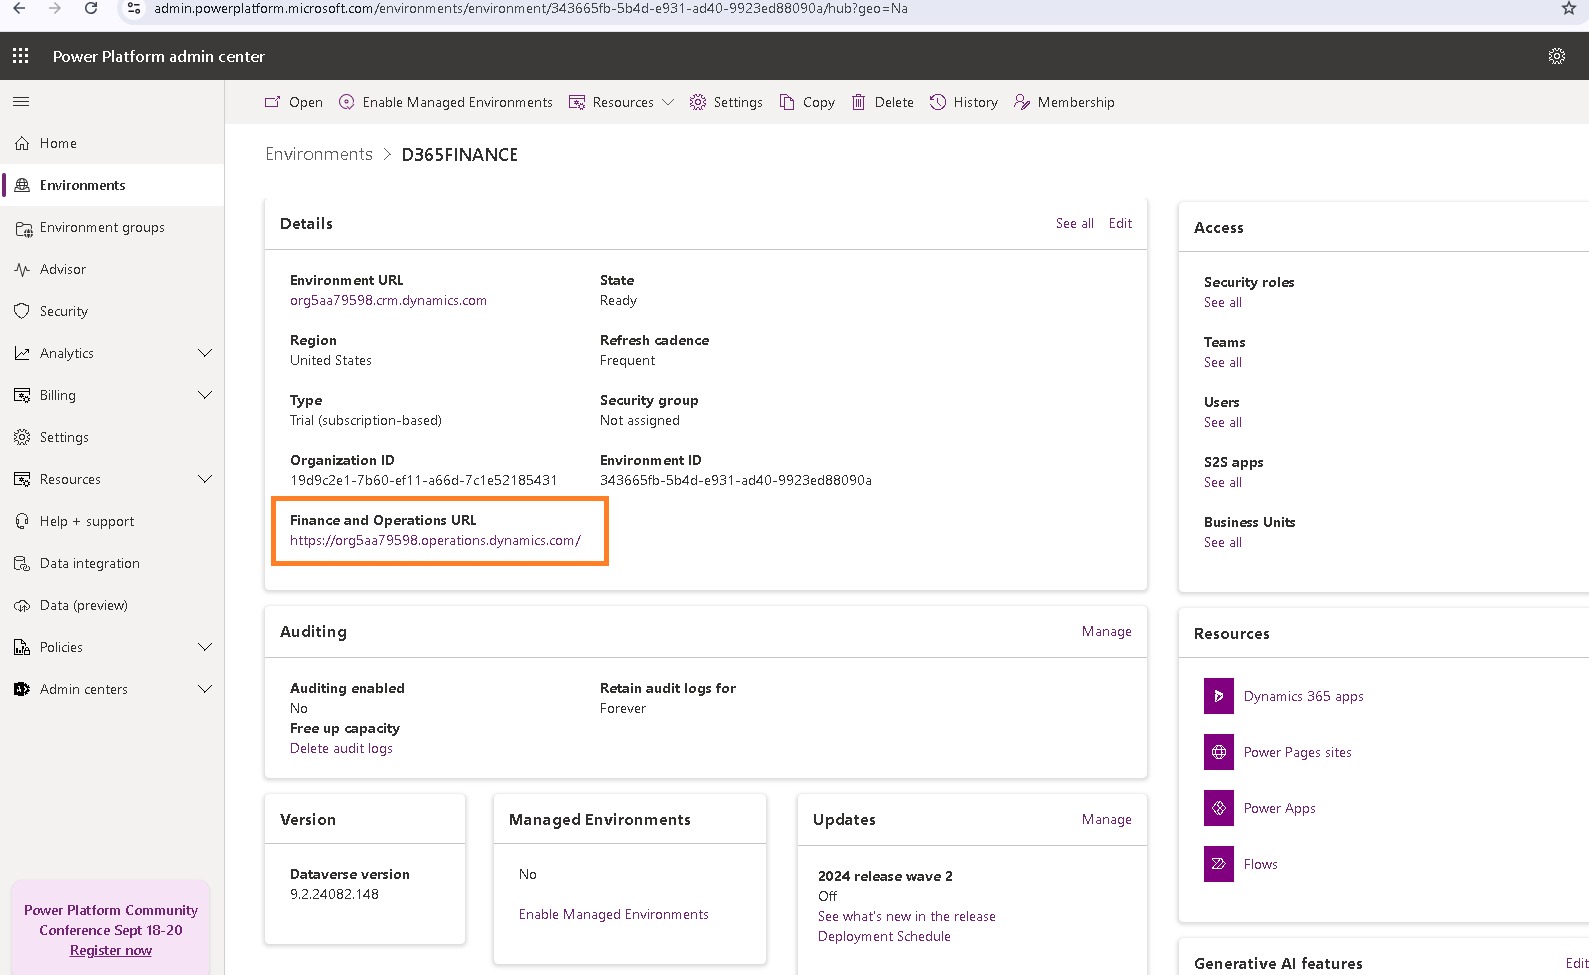
Task: Click the Power Pages sites icon
Action: click(x=1218, y=752)
